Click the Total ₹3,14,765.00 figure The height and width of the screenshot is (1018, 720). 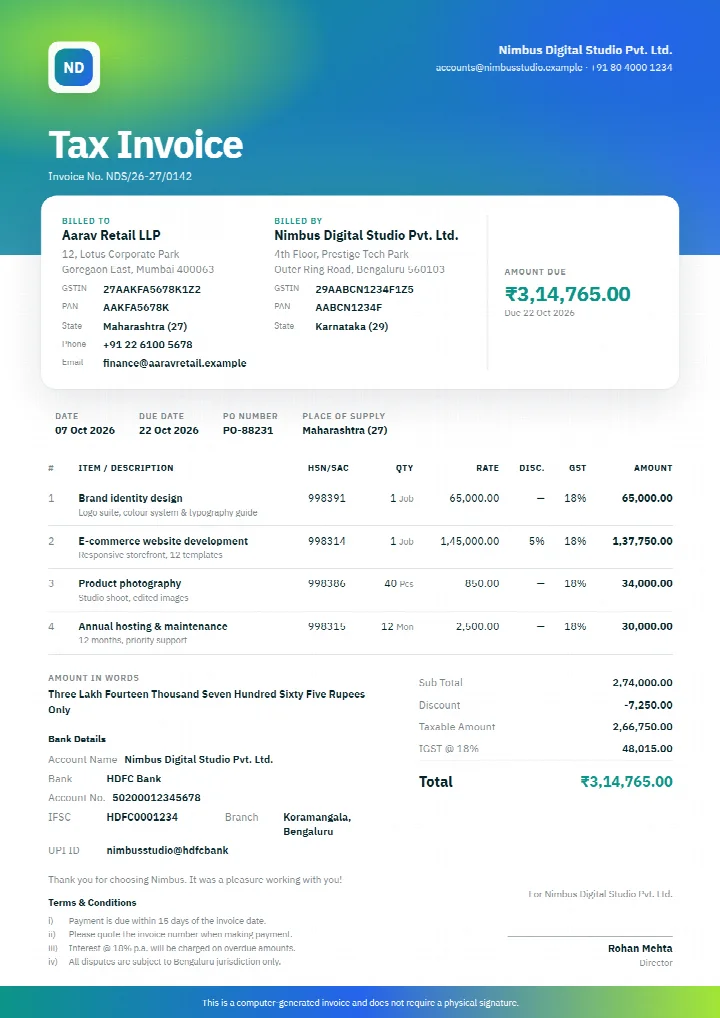(x=627, y=782)
